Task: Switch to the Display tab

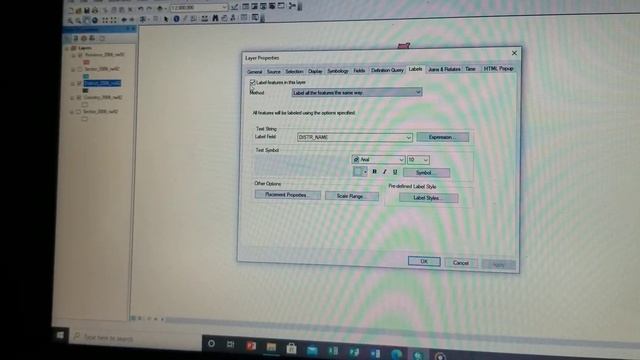Action: 315,71
